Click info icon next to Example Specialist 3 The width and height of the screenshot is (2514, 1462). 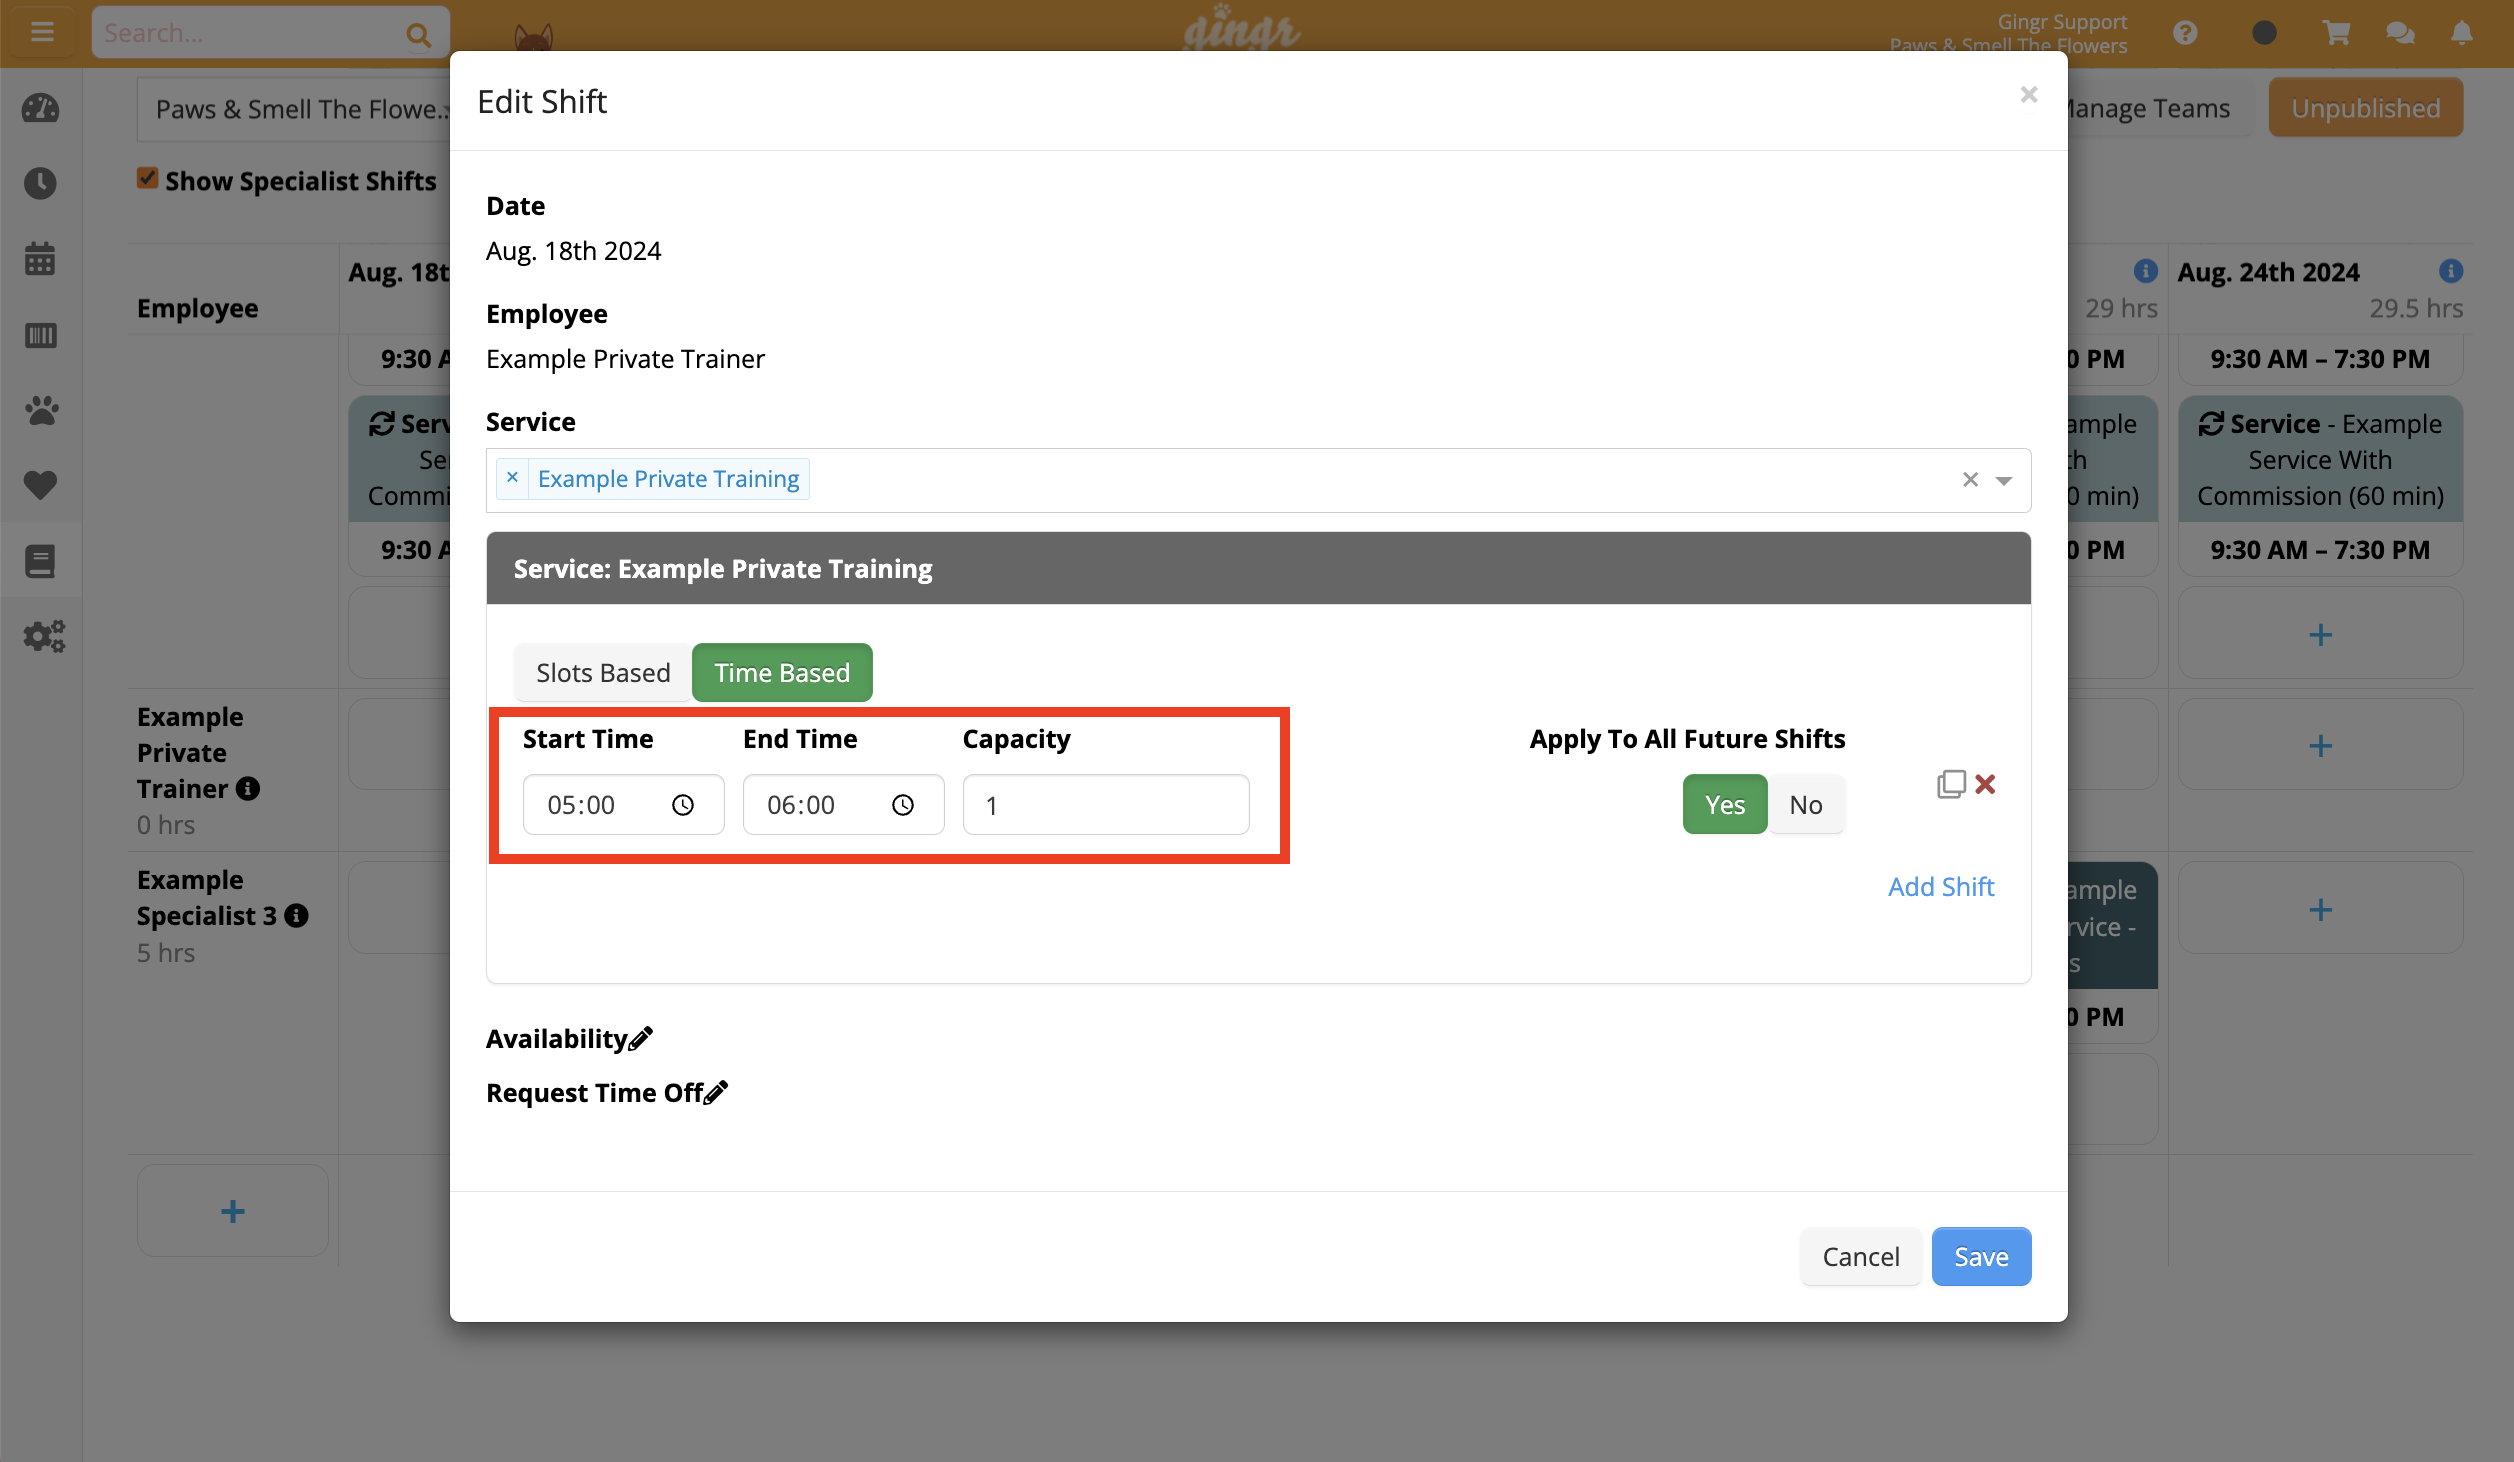coord(296,916)
